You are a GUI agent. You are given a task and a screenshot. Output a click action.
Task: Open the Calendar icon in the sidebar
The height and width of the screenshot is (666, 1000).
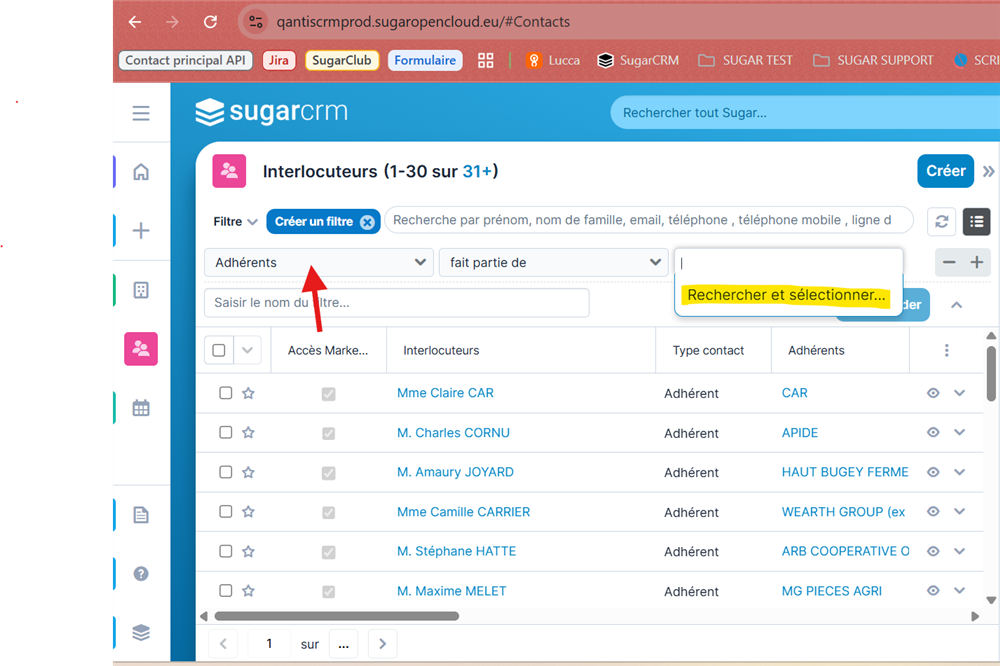141,408
